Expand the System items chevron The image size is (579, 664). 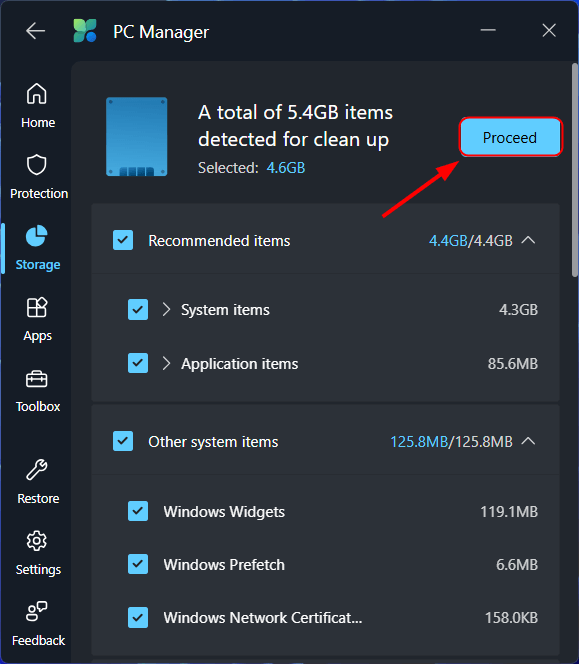point(166,310)
